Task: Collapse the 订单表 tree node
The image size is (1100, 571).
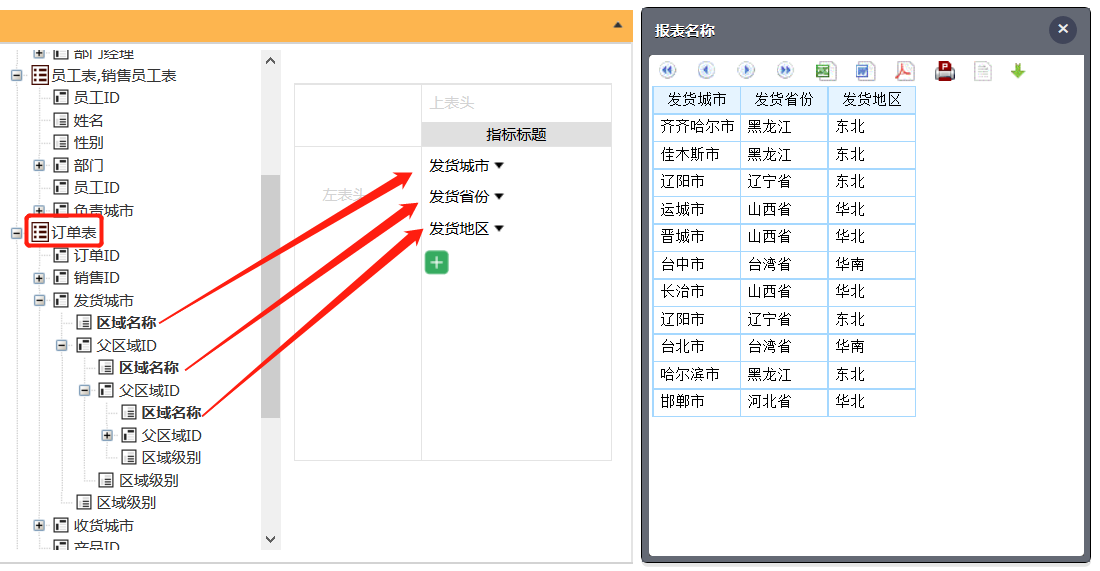Action: [x=17, y=233]
